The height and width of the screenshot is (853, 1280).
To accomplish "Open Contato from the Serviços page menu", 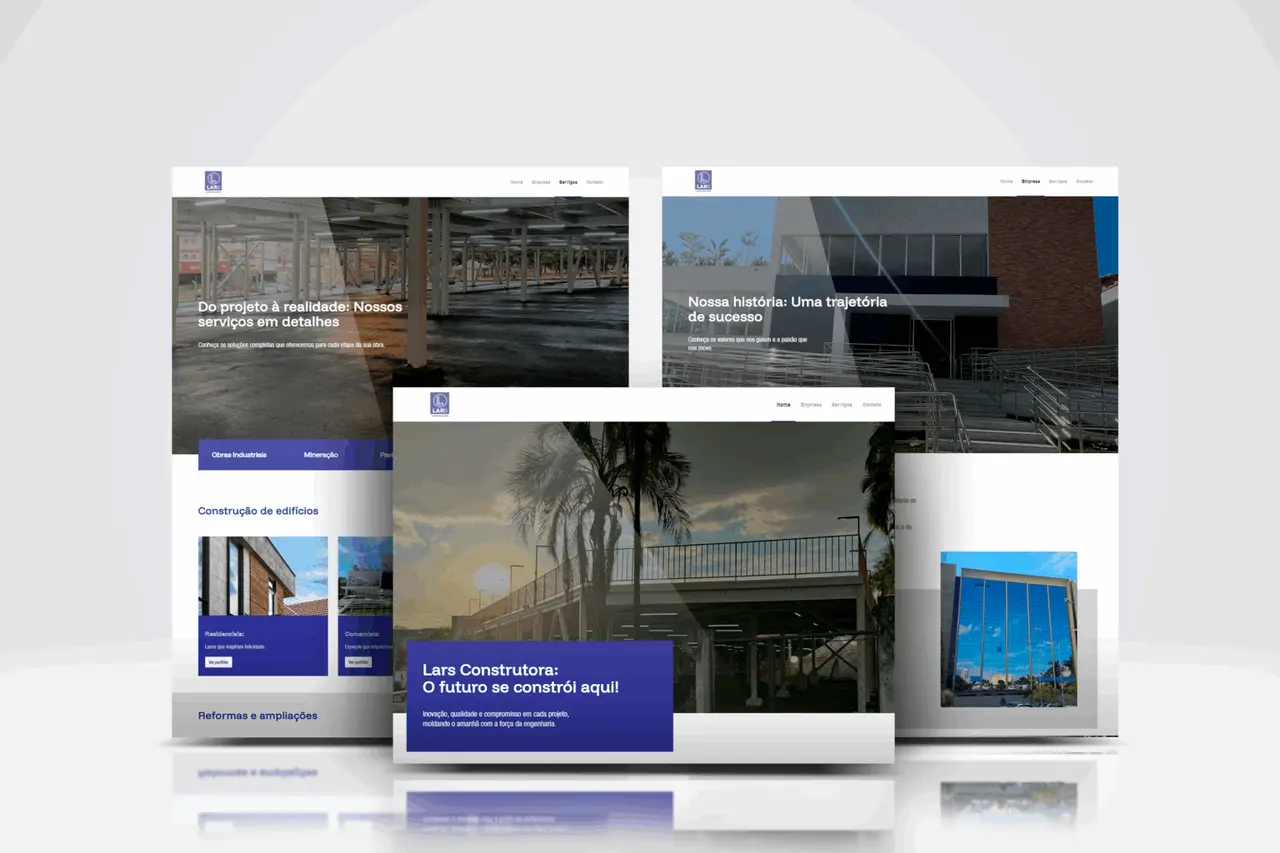I will tap(595, 182).
